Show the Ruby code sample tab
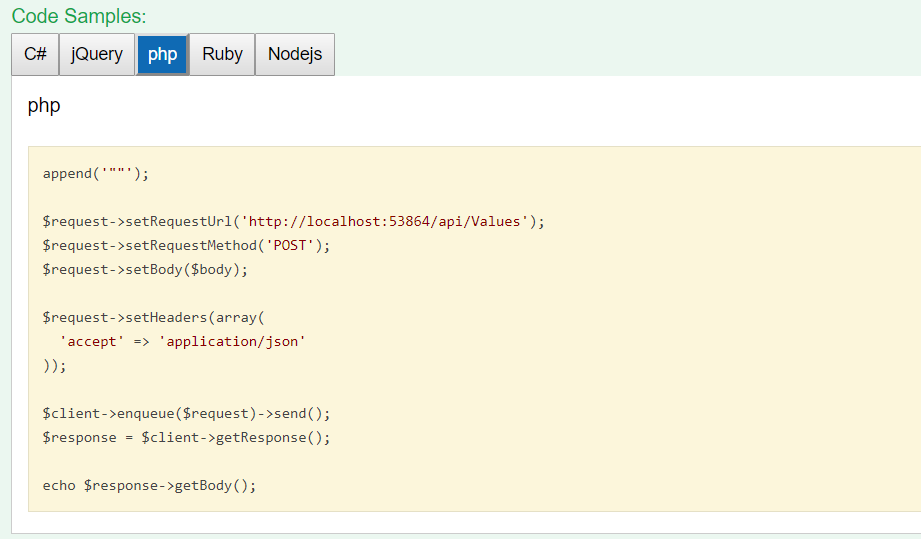921x539 pixels. pyautogui.click(x=222, y=54)
